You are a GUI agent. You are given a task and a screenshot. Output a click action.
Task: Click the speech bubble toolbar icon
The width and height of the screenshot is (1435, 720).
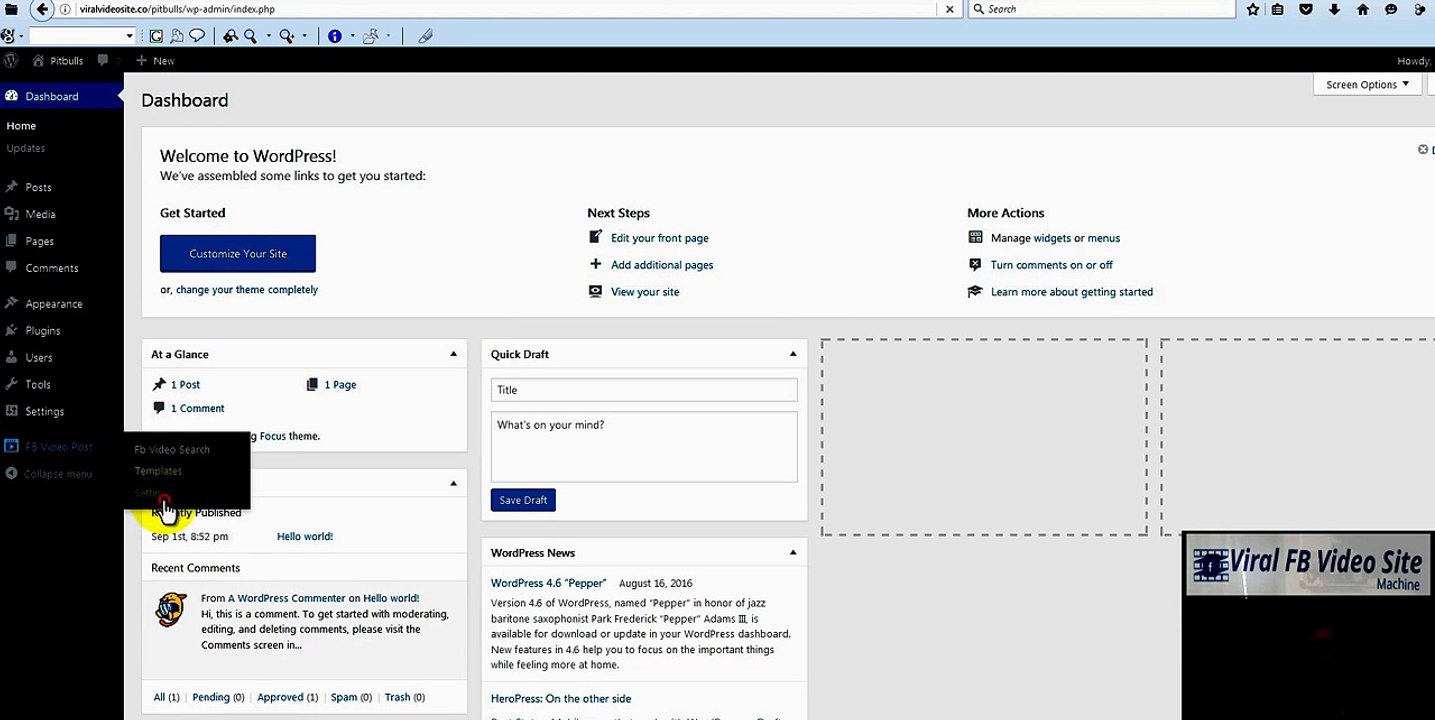(197, 36)
